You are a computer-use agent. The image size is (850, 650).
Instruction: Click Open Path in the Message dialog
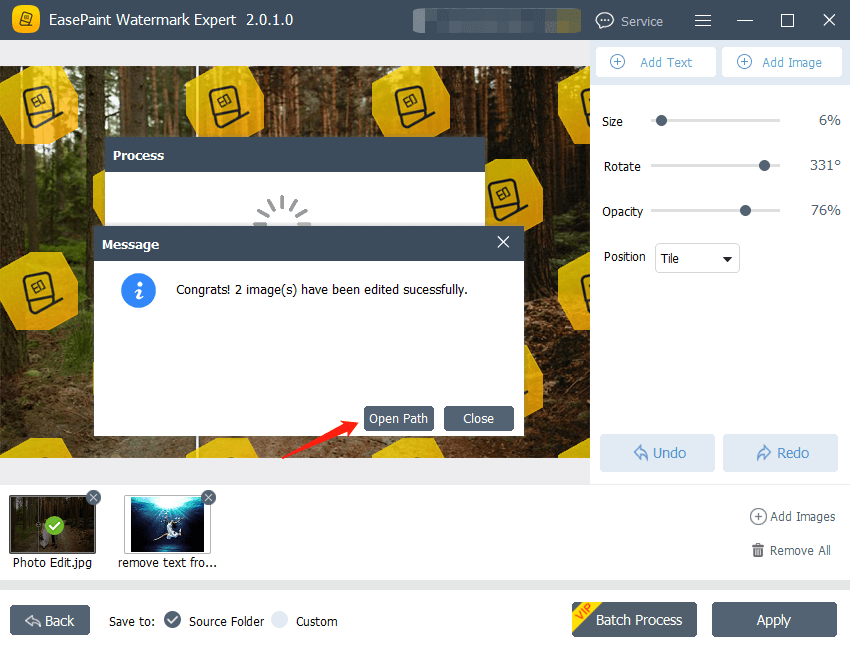(x=398, y=419)
